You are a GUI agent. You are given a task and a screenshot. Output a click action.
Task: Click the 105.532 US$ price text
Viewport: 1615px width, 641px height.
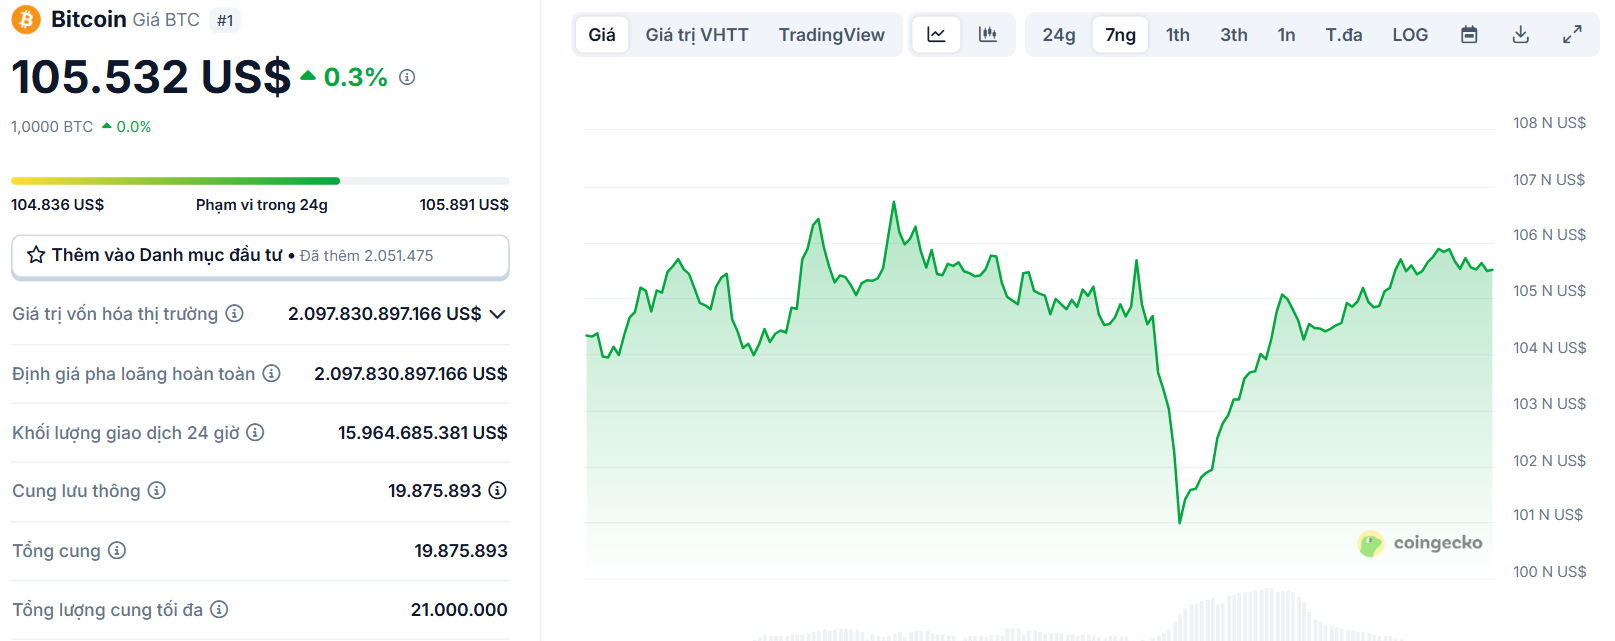point(151,77)
